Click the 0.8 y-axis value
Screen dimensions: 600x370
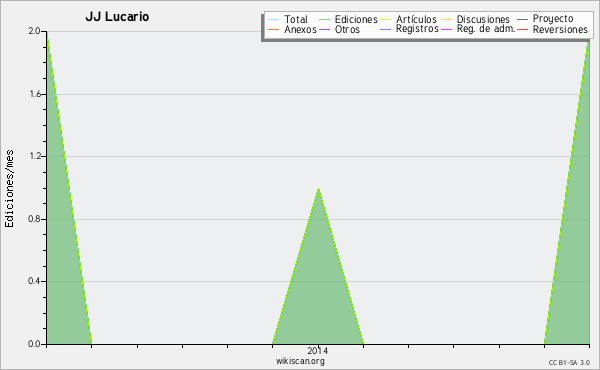point(34,219)
